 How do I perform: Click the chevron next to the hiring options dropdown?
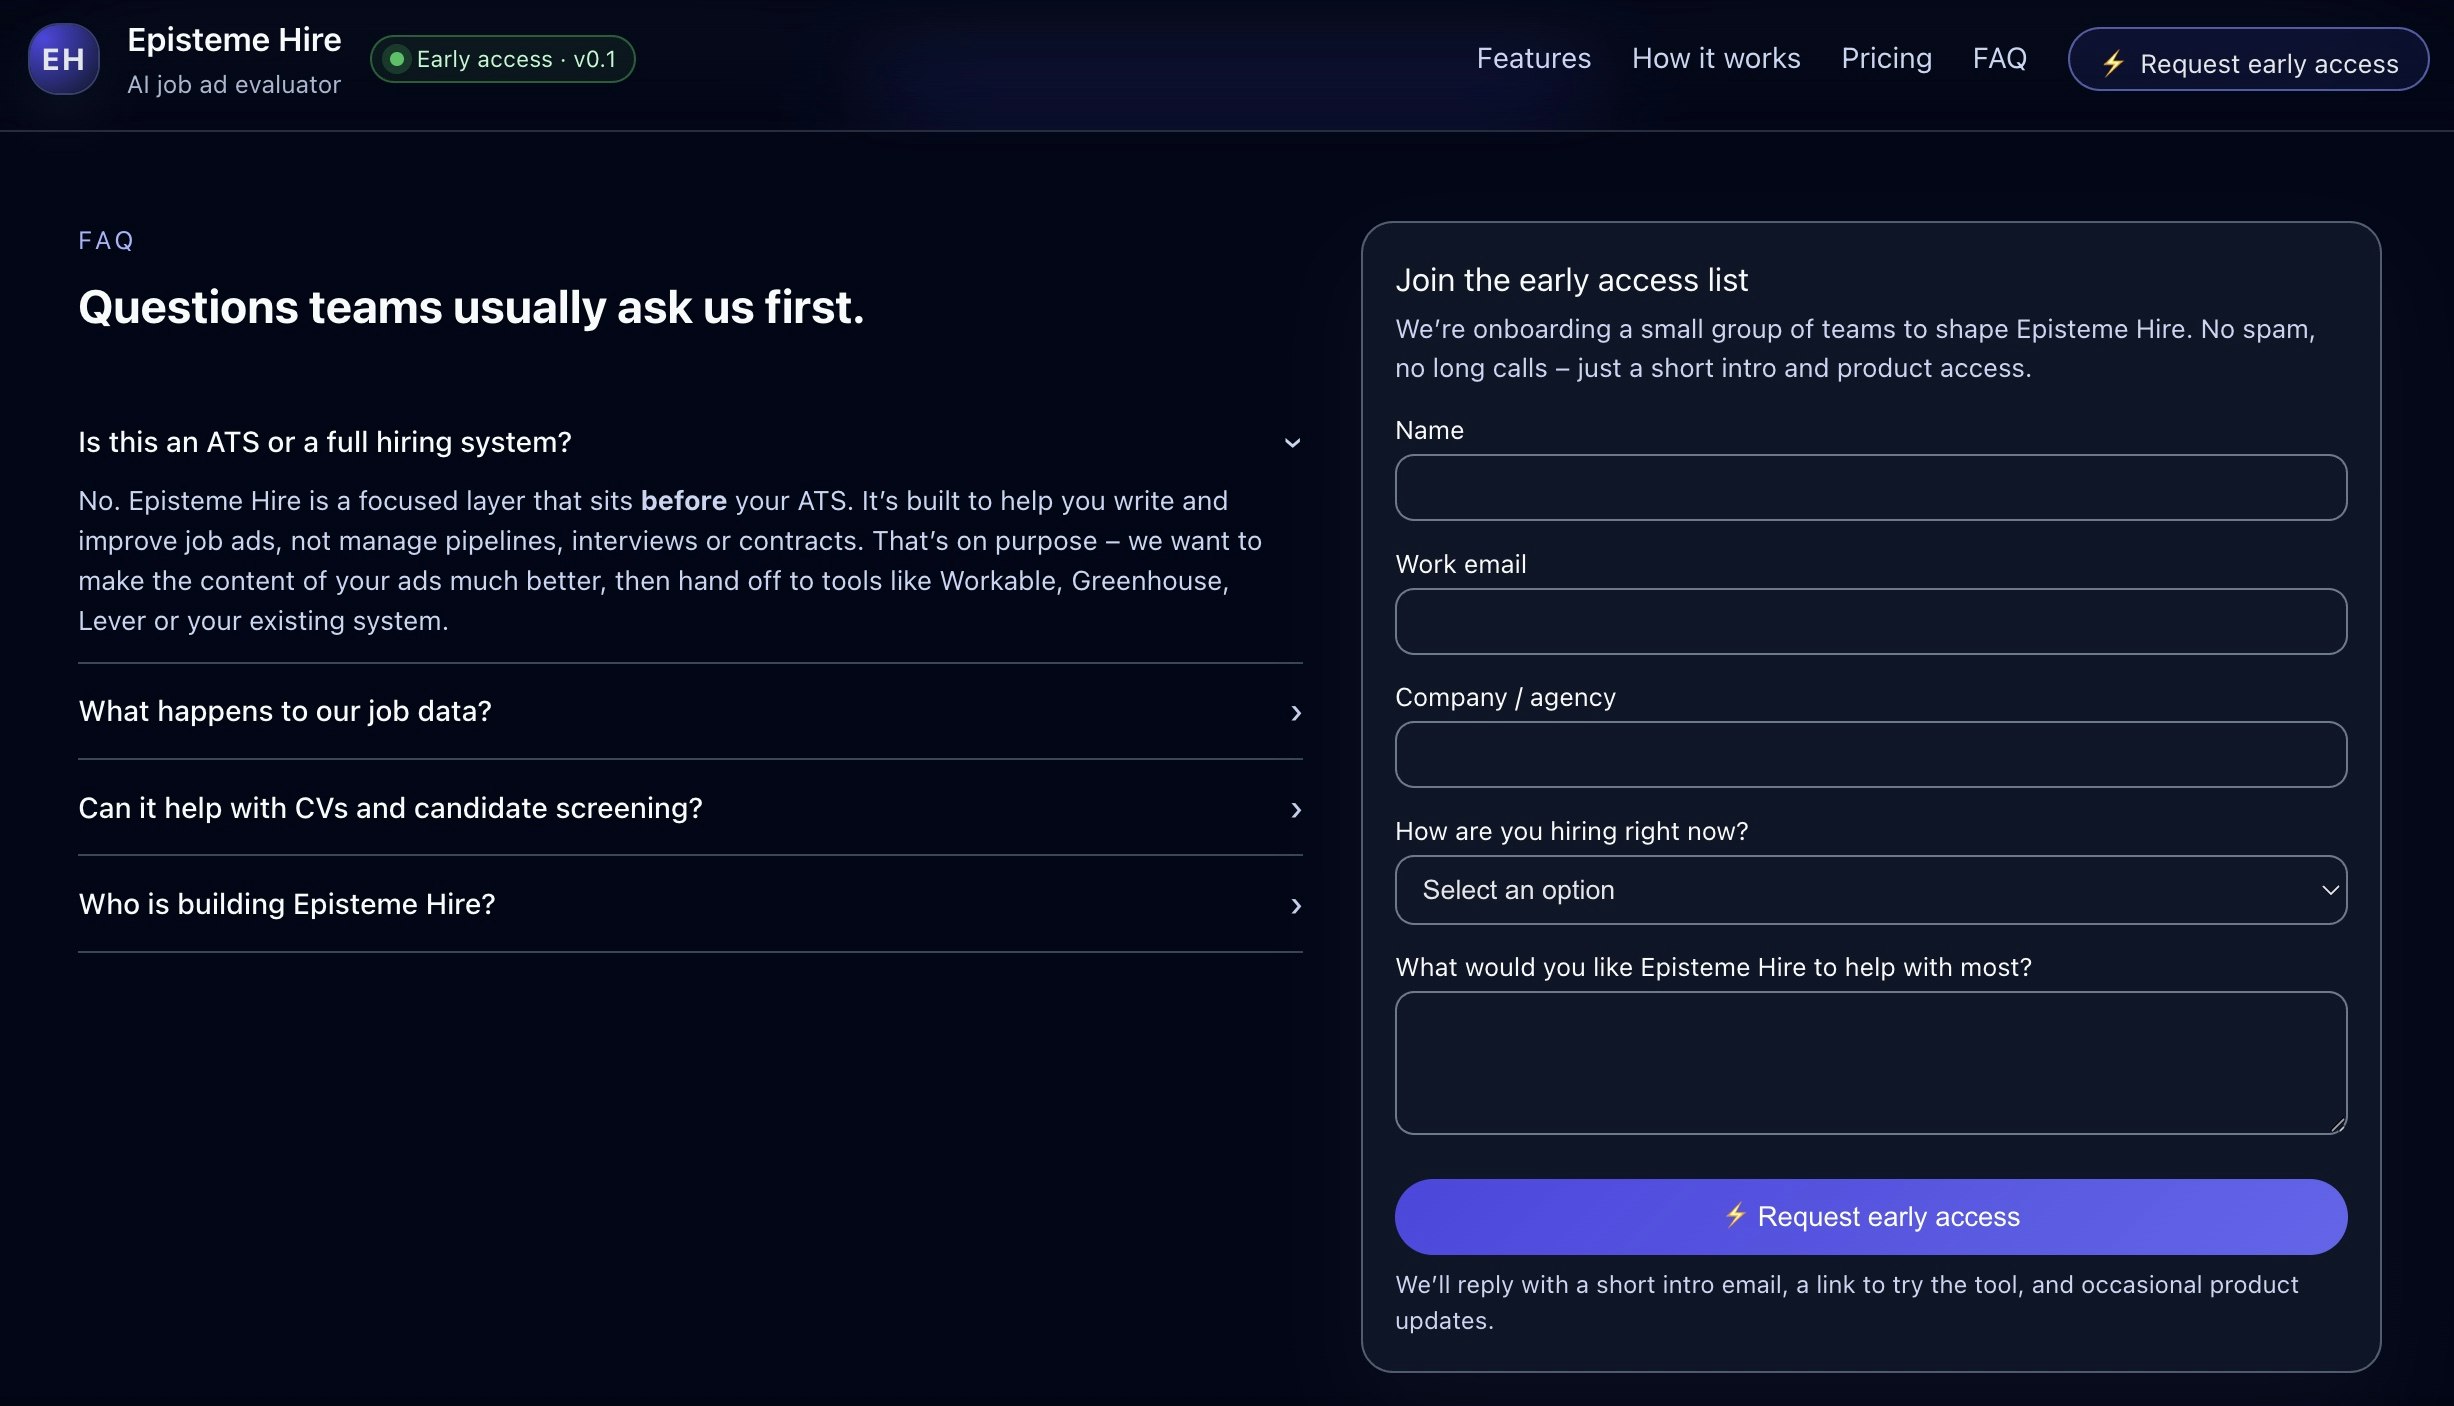coord(2330,889)
